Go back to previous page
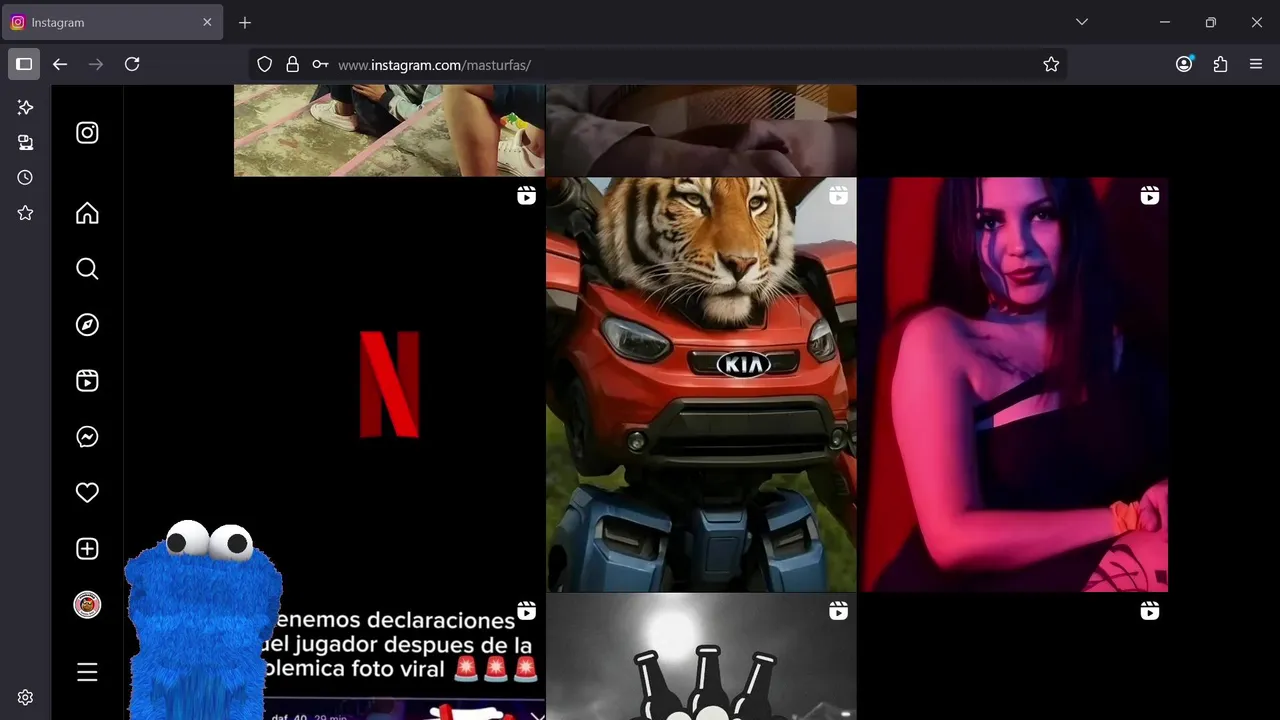Image resolution: width=1280 pixels, height=720 pixels. 60,64
